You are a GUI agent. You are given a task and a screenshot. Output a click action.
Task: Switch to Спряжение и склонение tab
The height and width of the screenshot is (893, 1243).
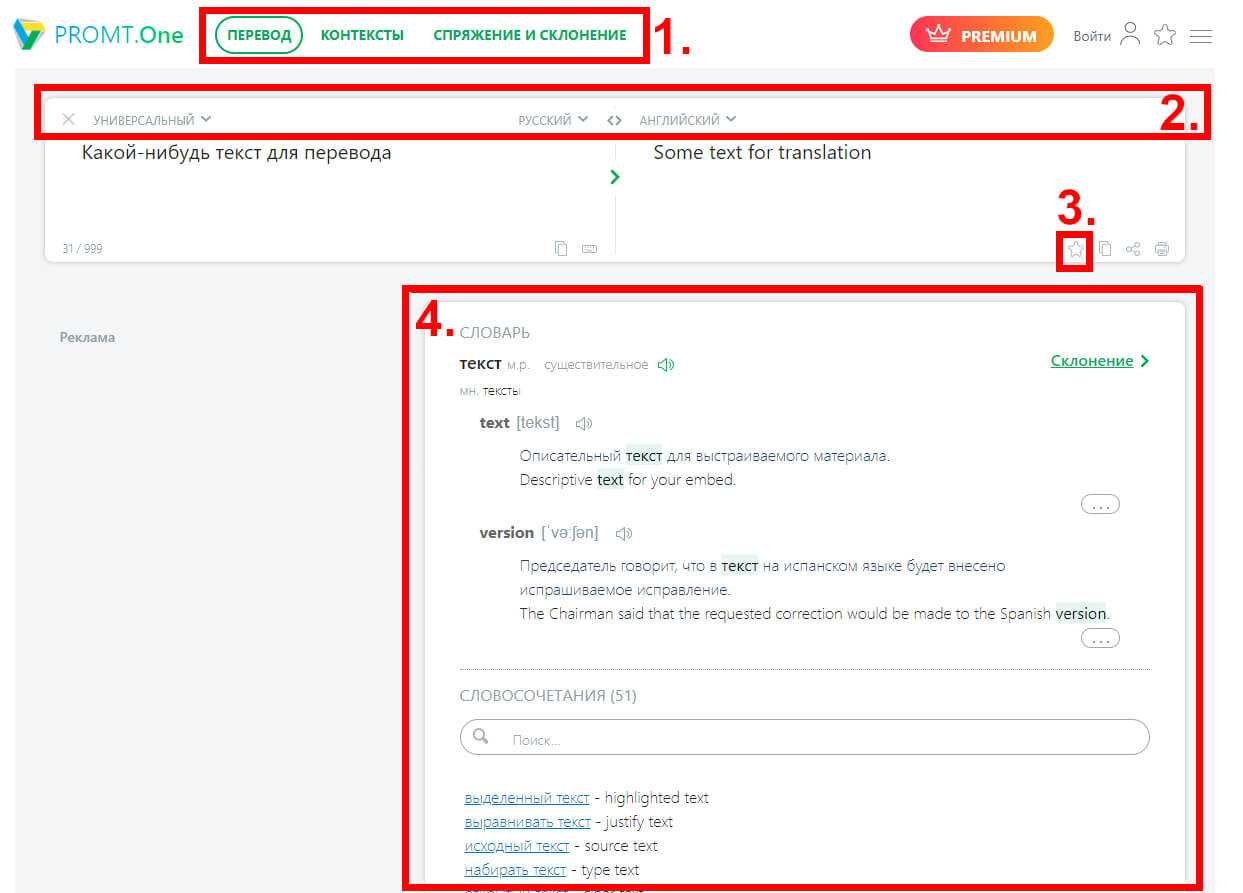tap(529, 35)
